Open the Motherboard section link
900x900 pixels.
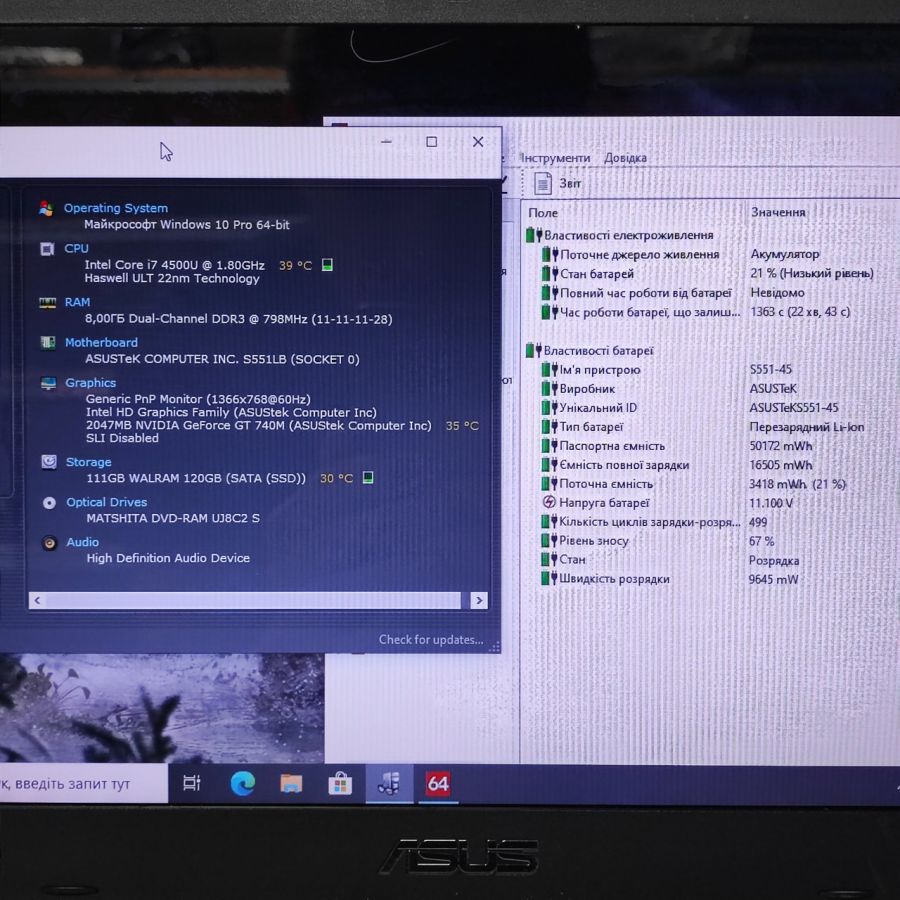click(x=101, y=343)
